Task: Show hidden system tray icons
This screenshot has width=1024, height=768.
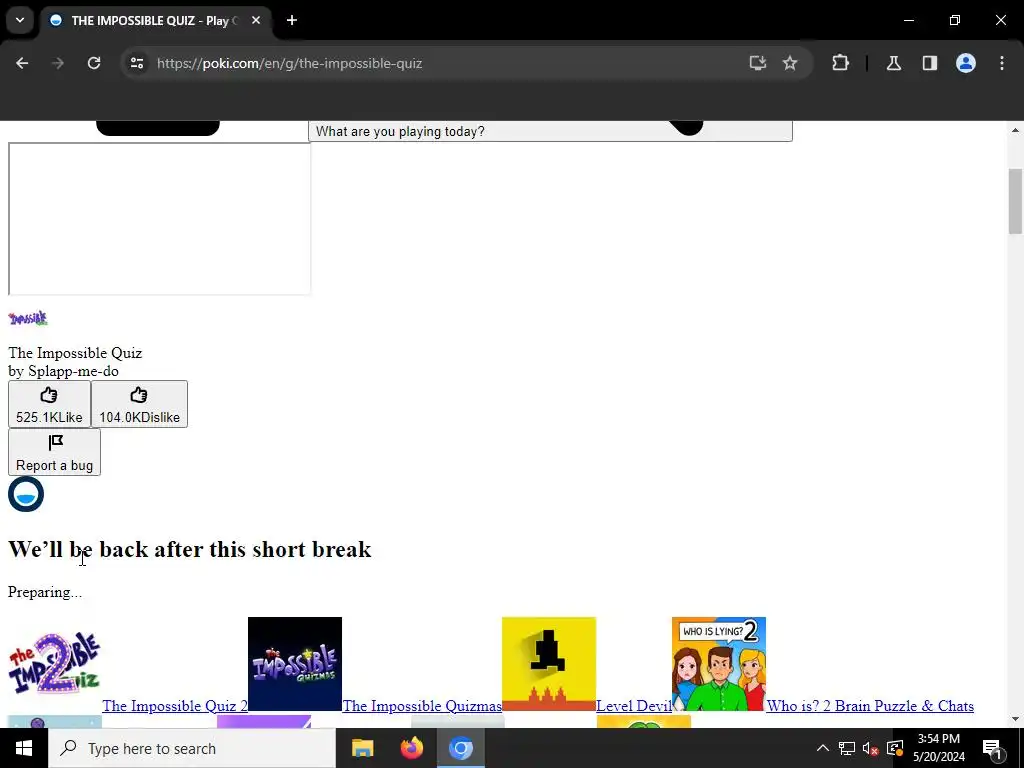Action: 823,748
